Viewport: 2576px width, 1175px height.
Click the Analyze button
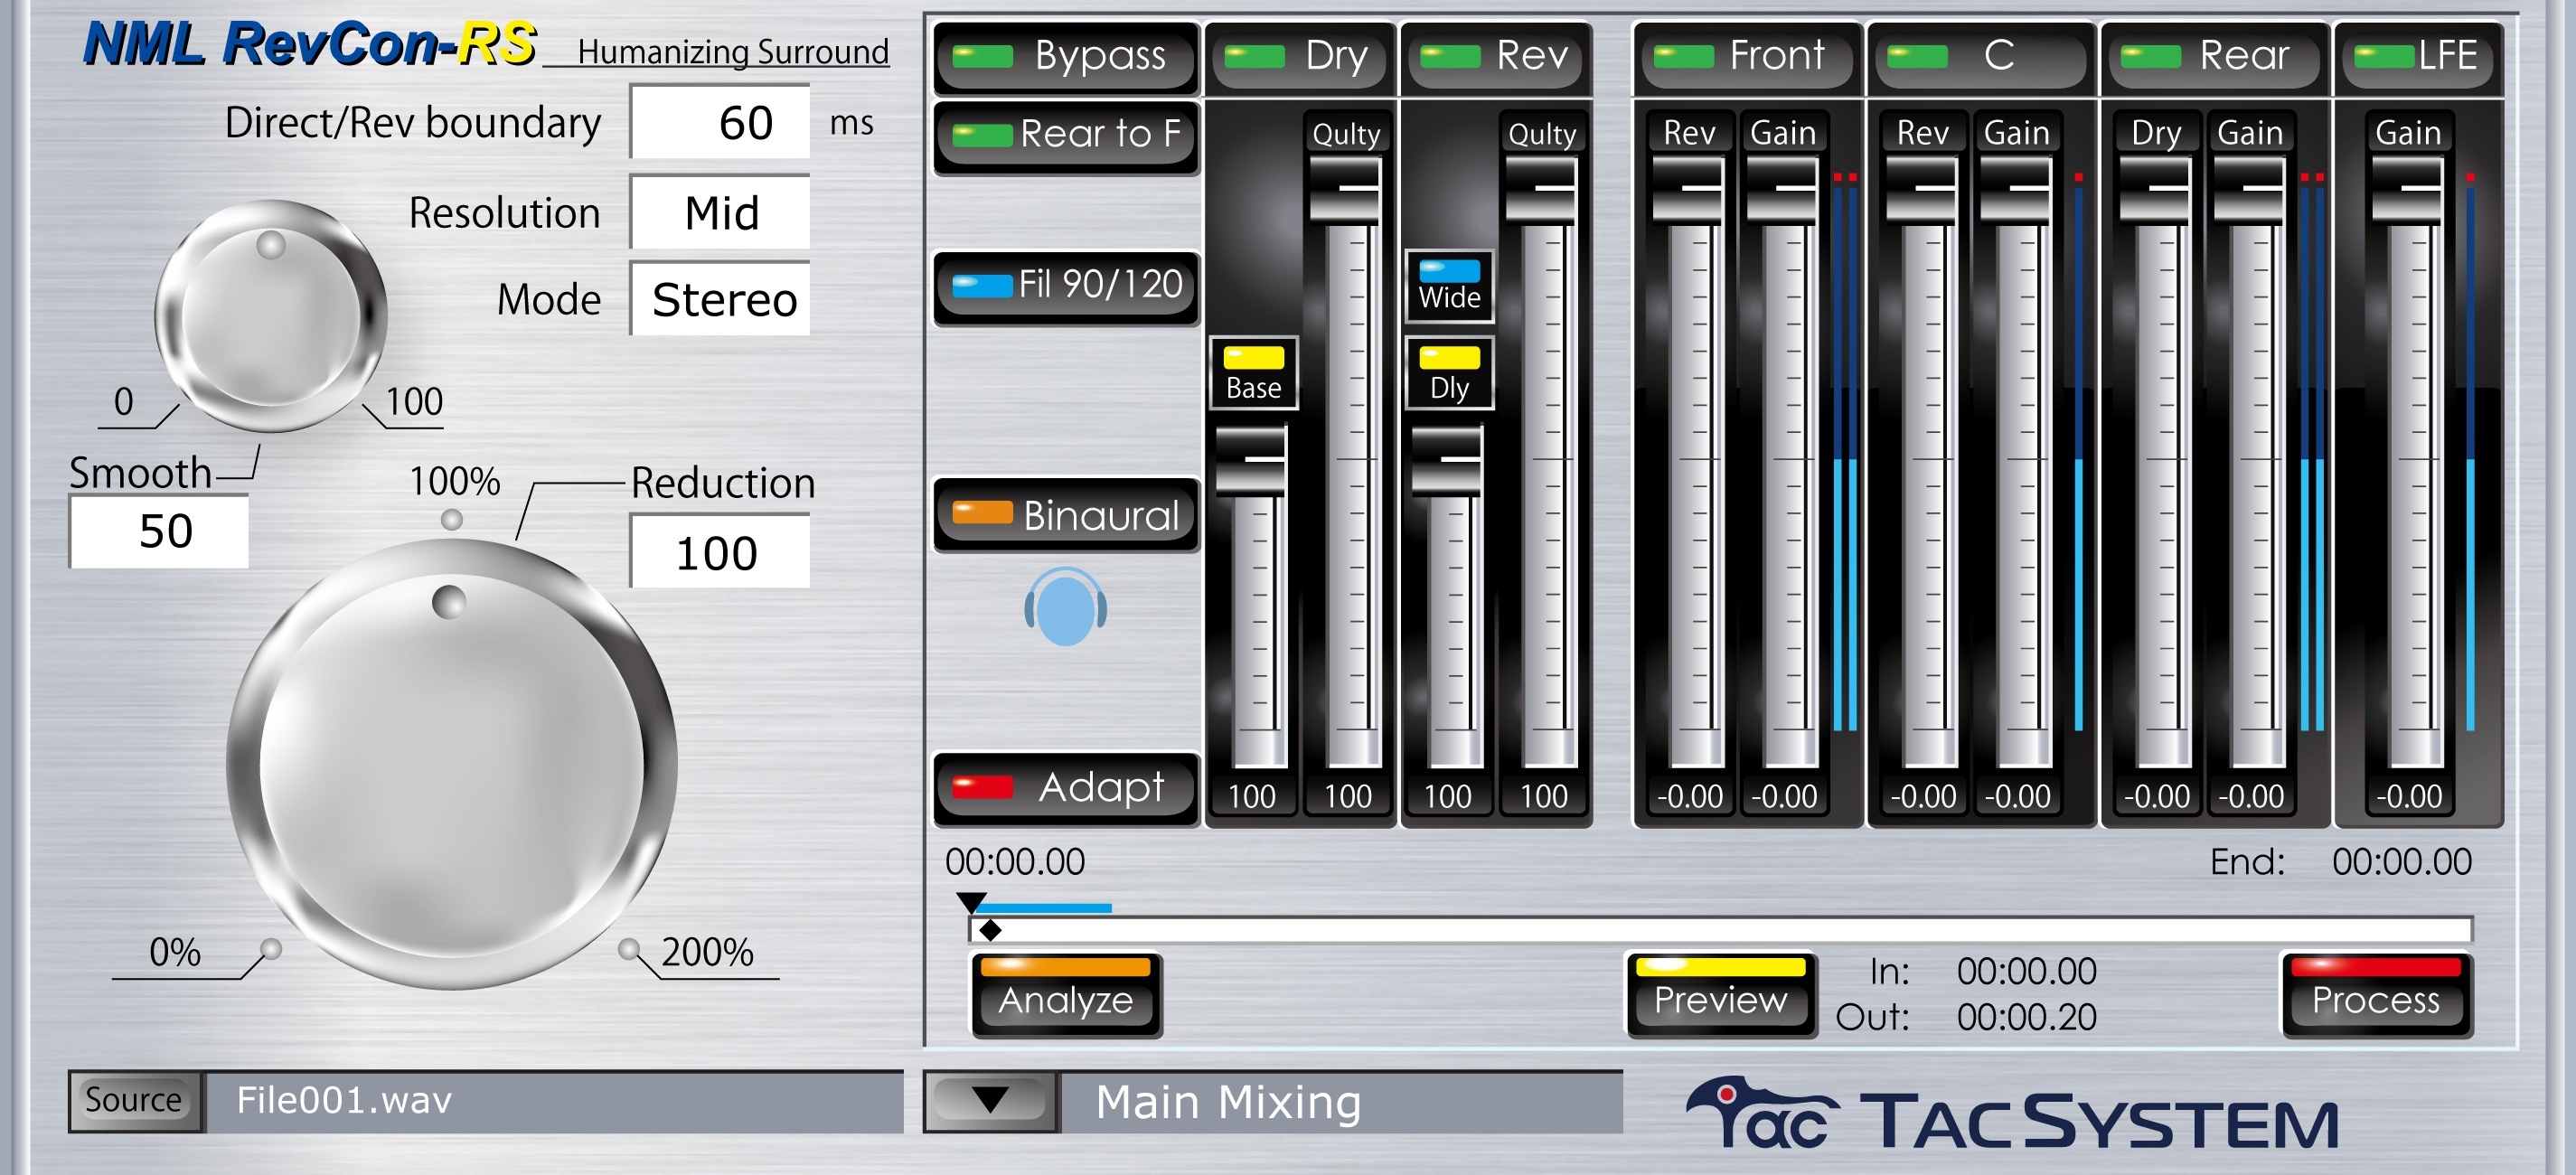(x=1066, y=994)
